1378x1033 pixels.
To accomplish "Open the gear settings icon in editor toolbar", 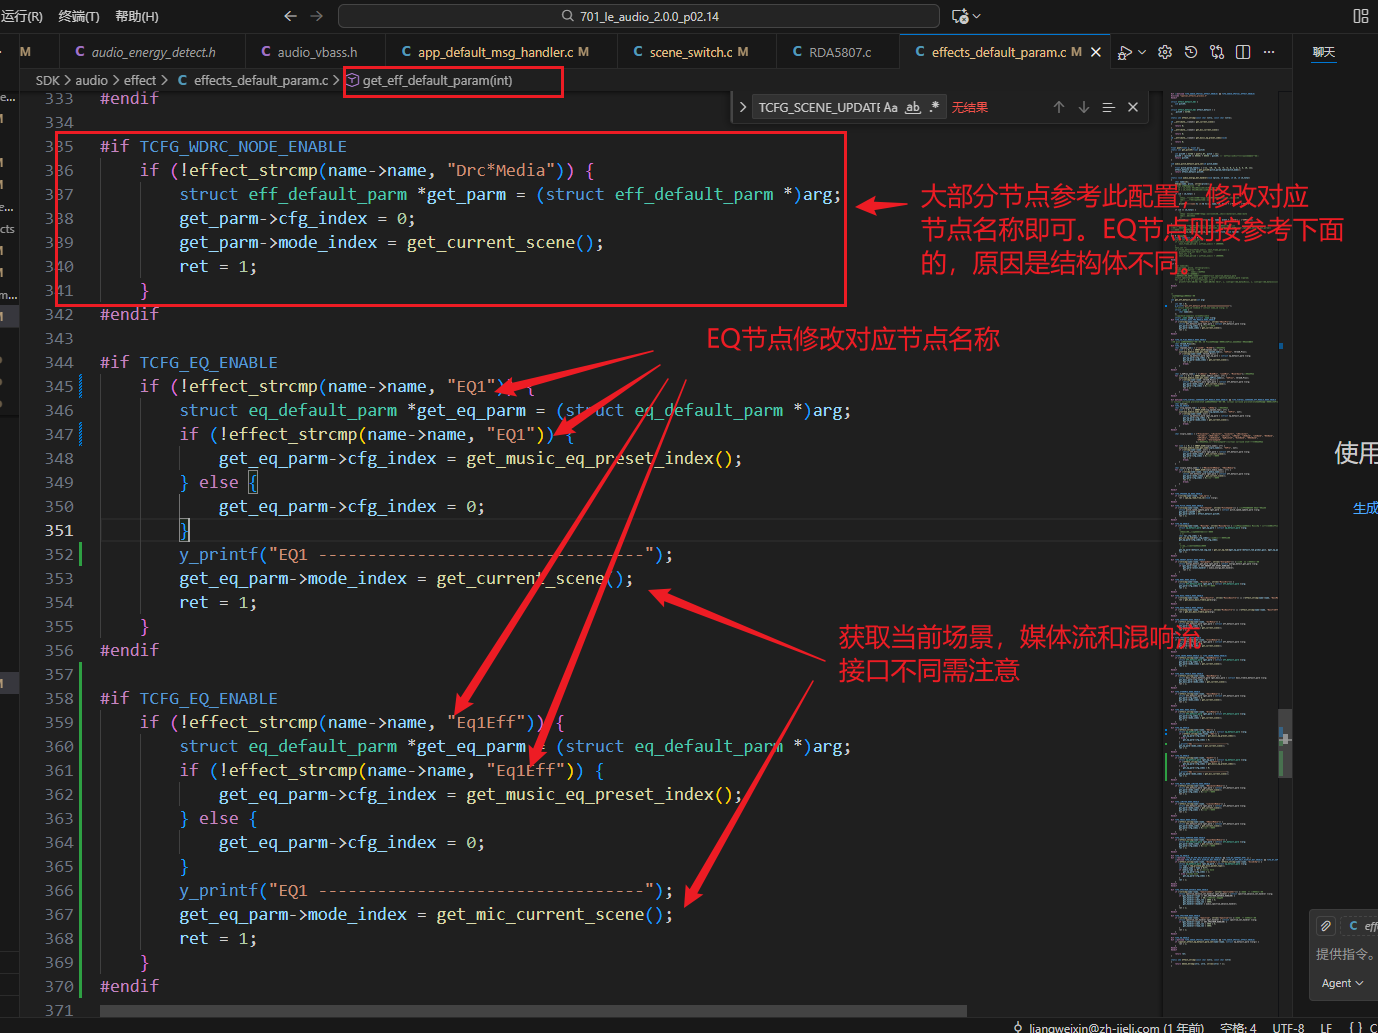I will (x=1165, y=52).
